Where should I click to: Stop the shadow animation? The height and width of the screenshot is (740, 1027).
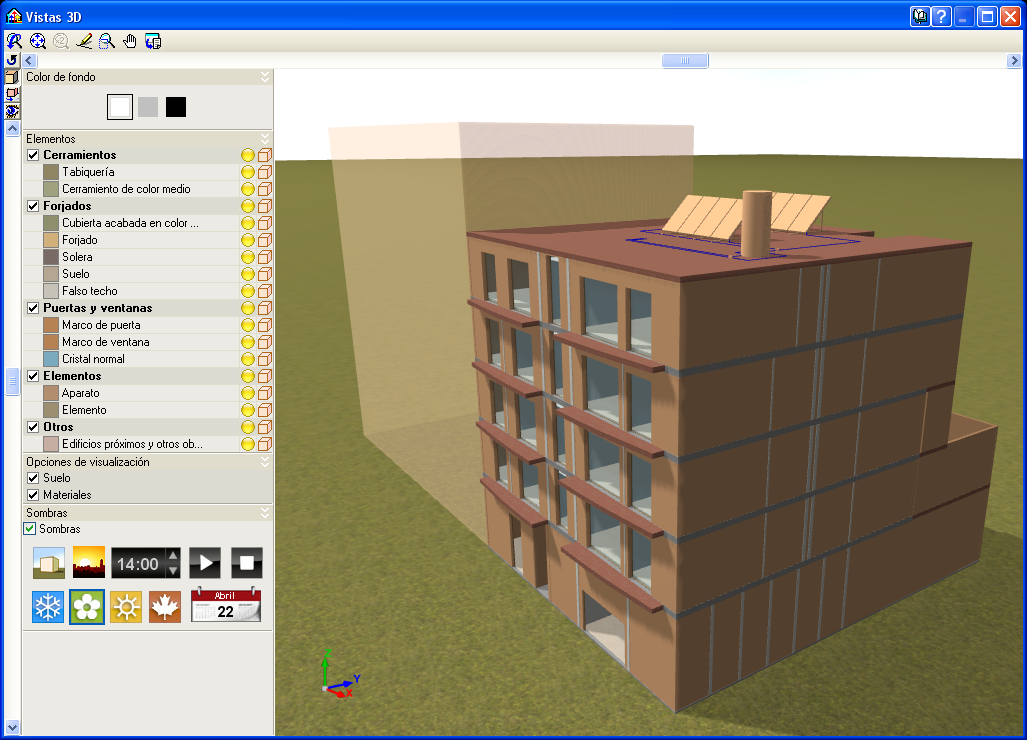click(246, 563)
